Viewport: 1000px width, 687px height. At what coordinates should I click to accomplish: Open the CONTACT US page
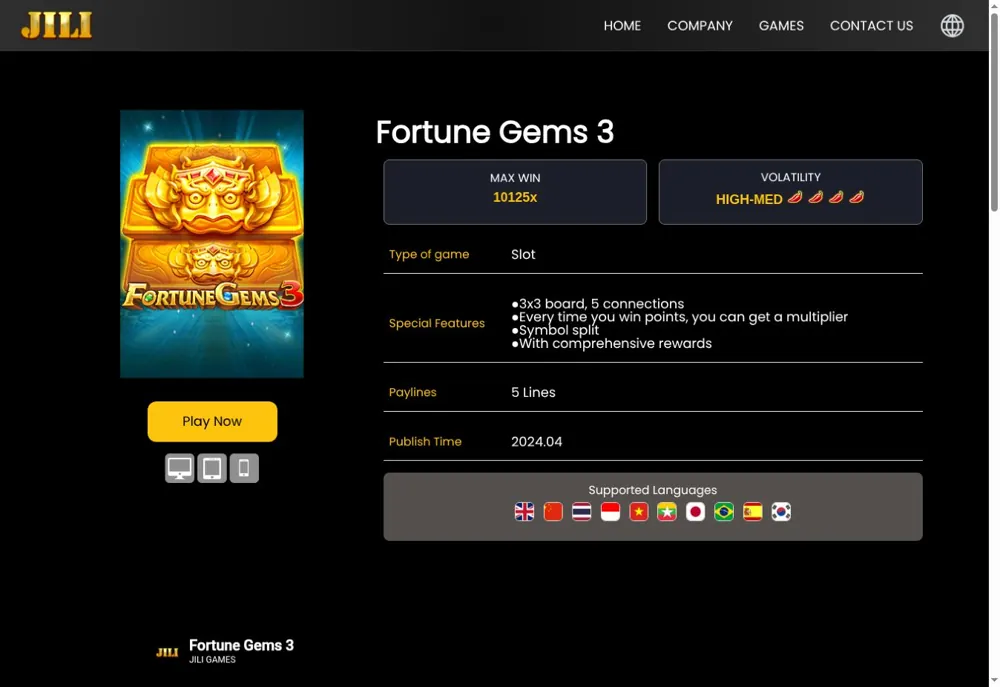[x=871, y=26]
